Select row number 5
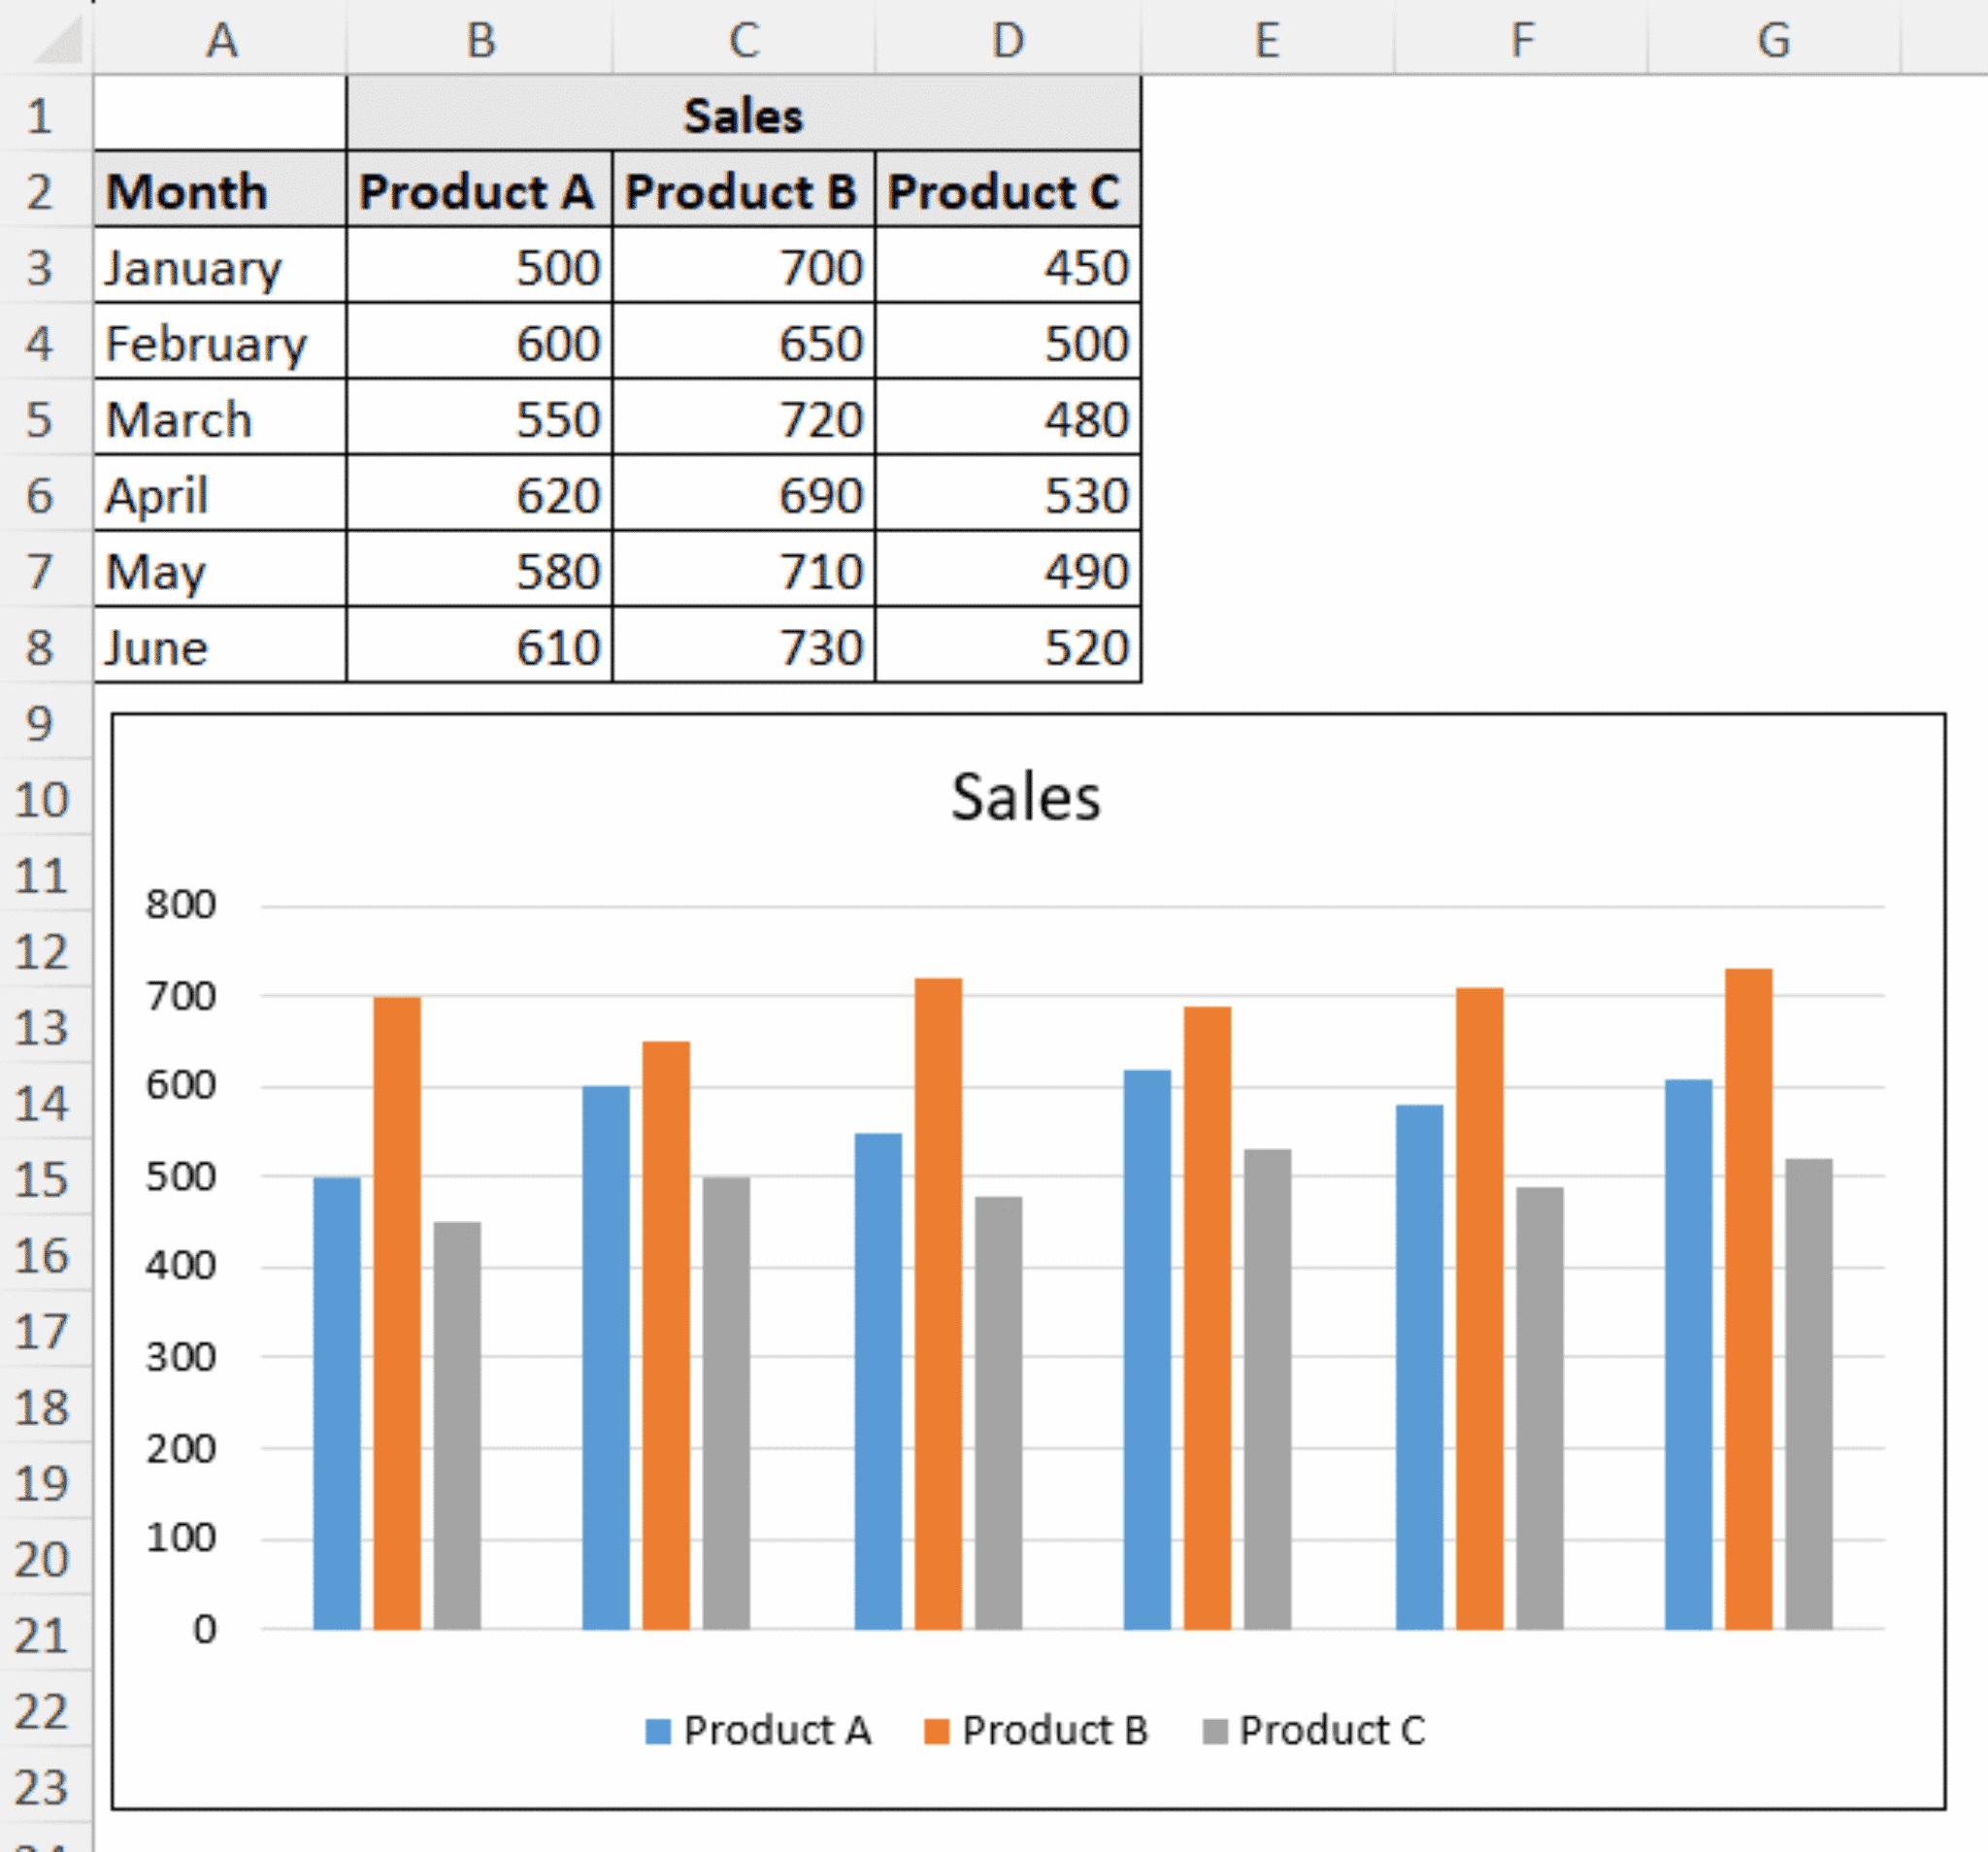This screenshot has width=1988, height=1852. 40,420
